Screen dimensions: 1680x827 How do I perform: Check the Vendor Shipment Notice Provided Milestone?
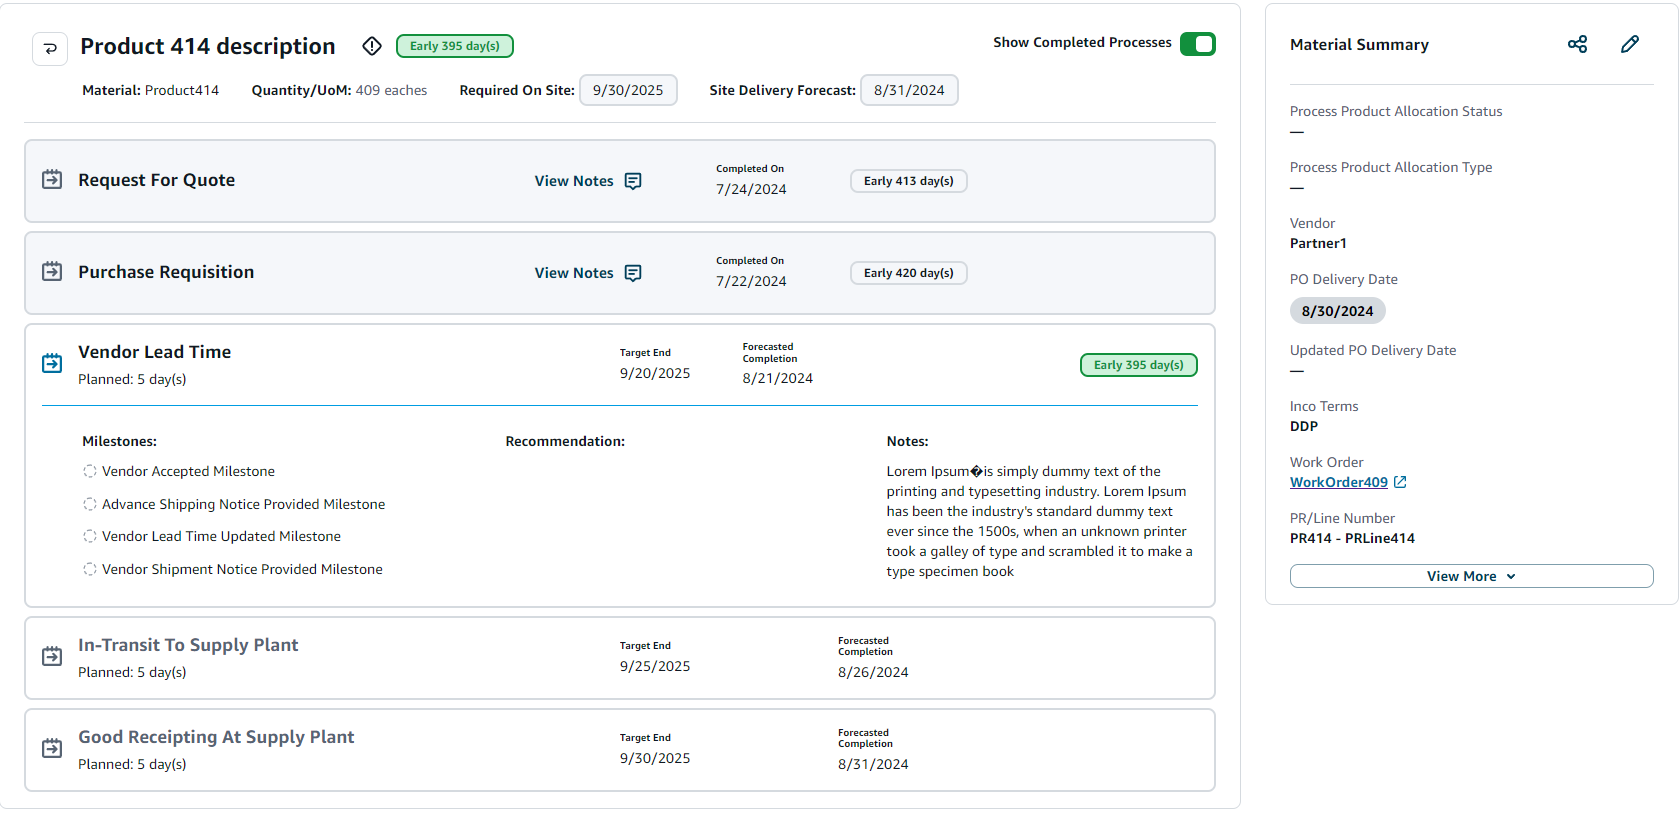pyautogui.click(x=90, y=569)
